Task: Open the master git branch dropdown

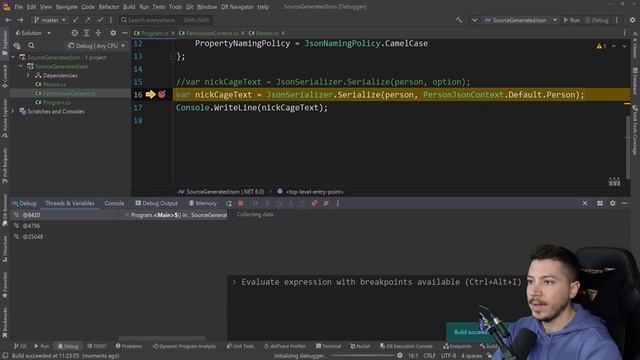Action: [x=49, y=20]
